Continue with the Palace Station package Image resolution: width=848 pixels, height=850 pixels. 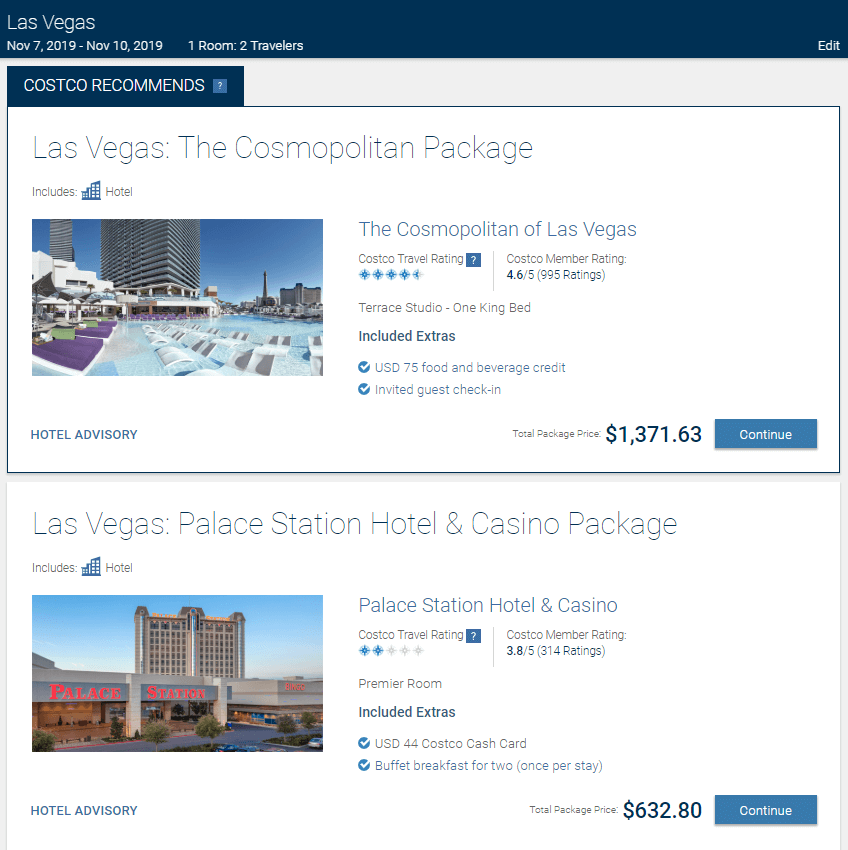pyautogui.click(x=765, y=810)
